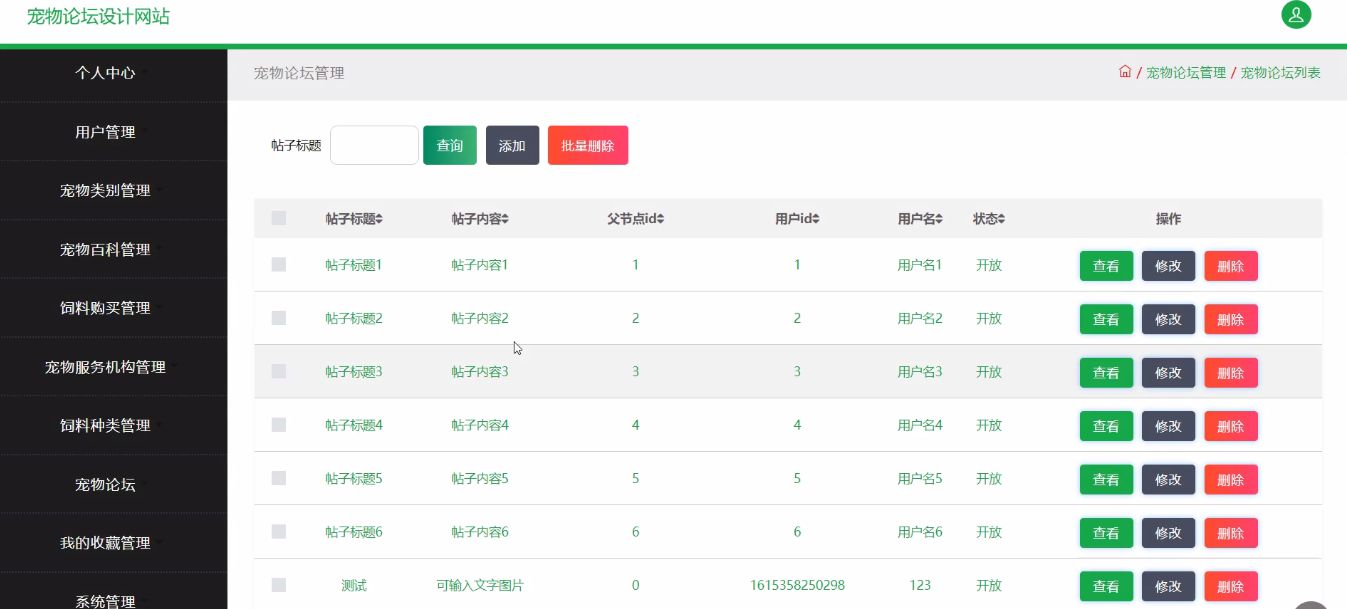Image resolution: width=1347 pixels, height=609 pixels.
Task: Edit 帖子标题5 row using 修改
Action: coord(1168,479)
